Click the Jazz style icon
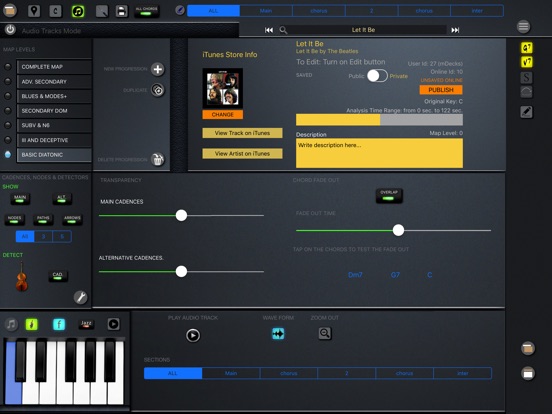Viewport: 552px width, 414px height. [86, 324]
